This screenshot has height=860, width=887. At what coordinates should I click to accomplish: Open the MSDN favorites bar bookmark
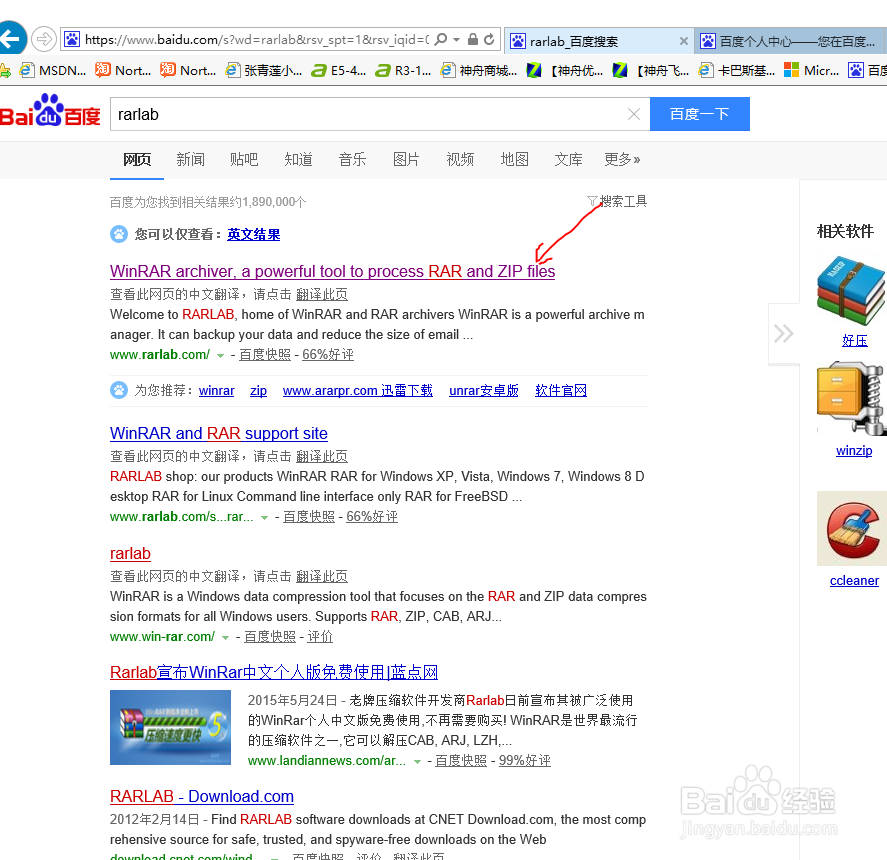[53, 70]
